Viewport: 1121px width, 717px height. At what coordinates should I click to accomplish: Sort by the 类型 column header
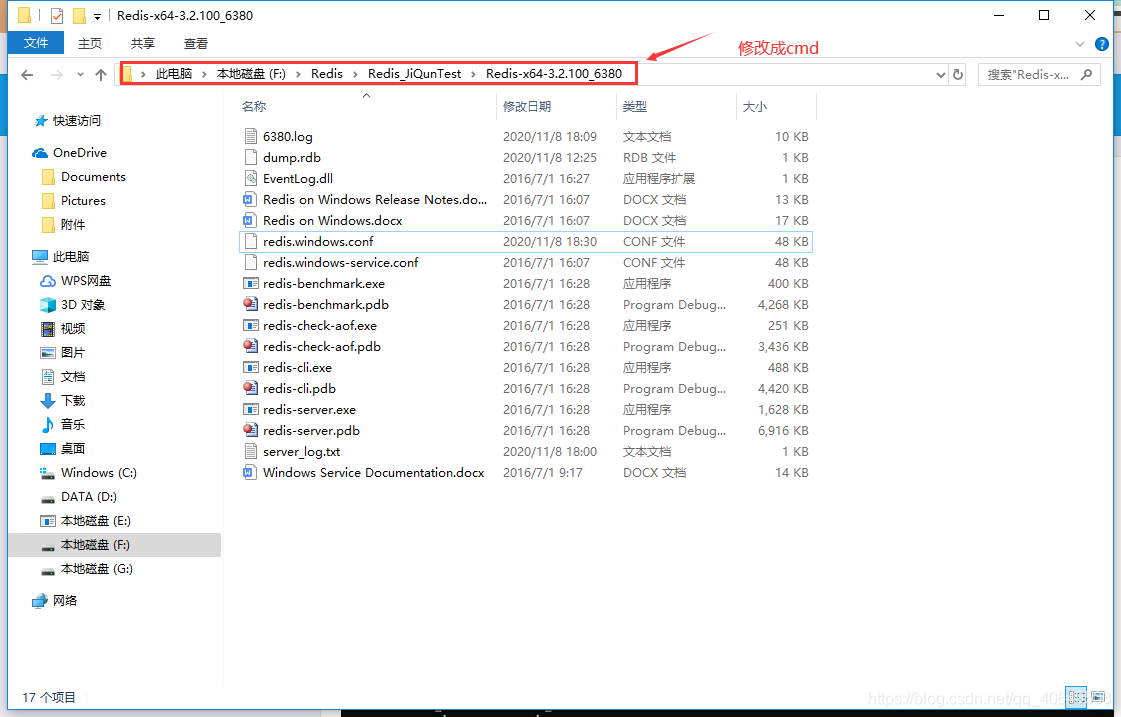[635, 107]
